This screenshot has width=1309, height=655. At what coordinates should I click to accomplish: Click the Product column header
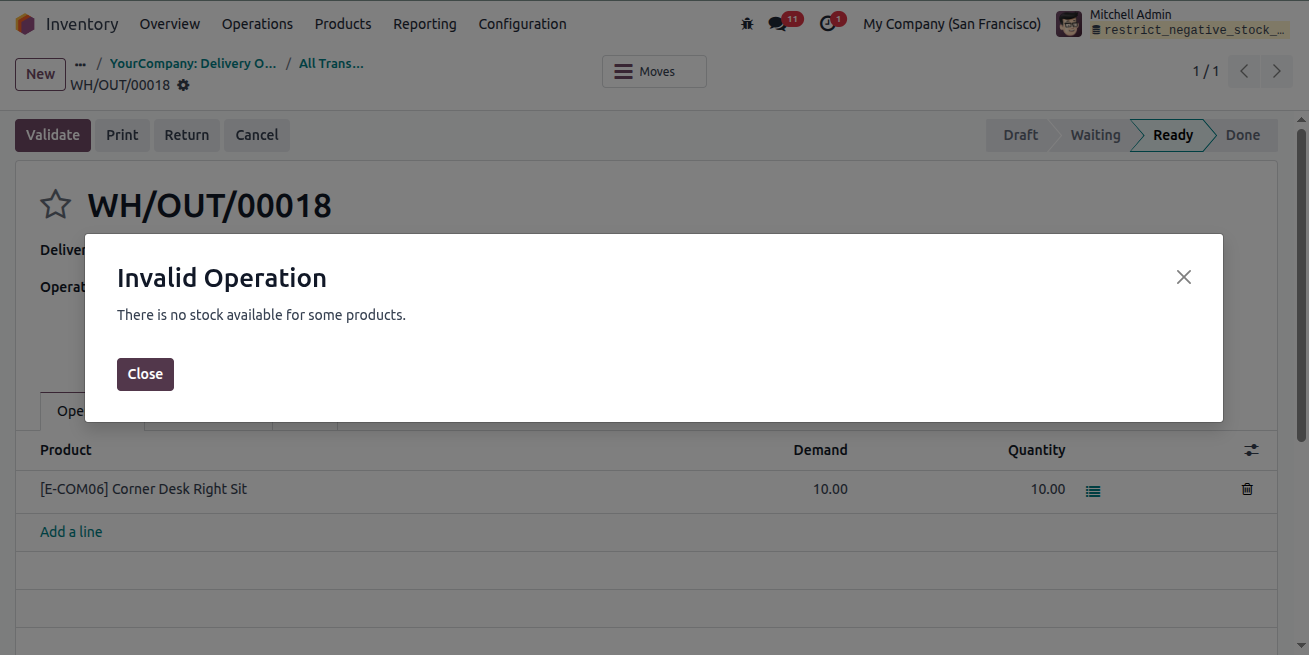[x=66, y=450]
